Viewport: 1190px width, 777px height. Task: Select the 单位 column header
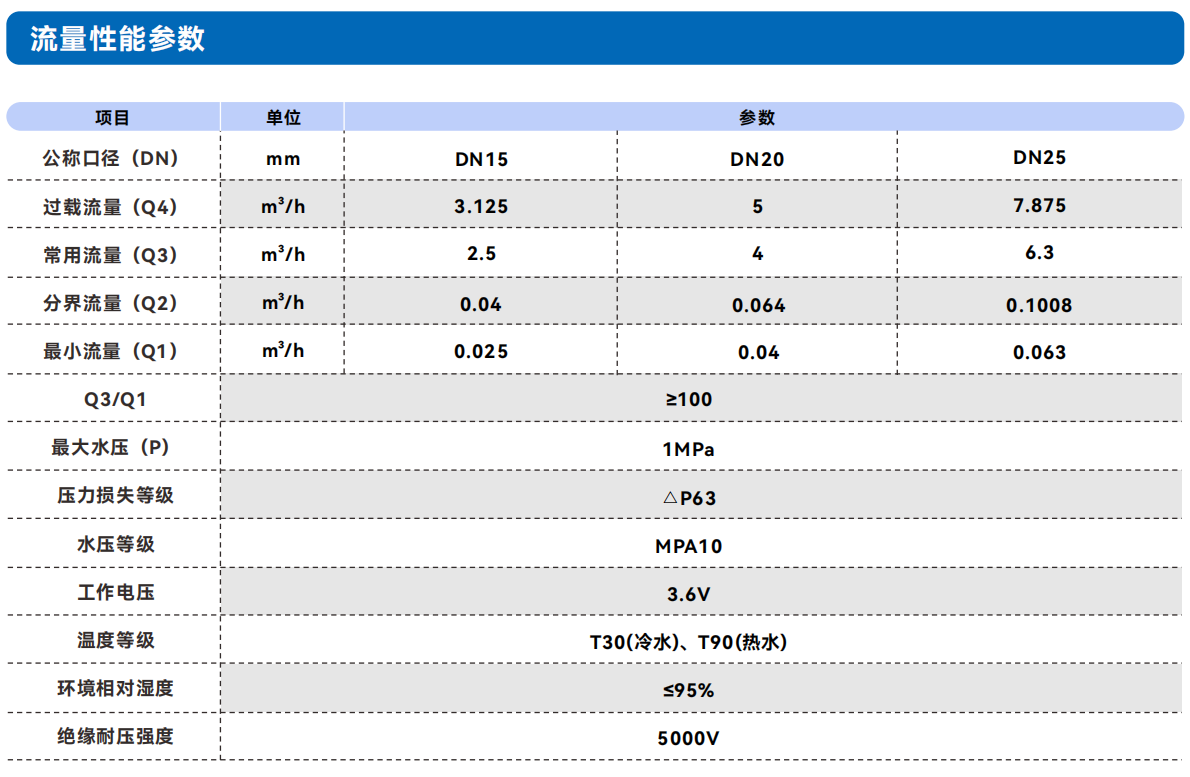[x=283, y=118]
